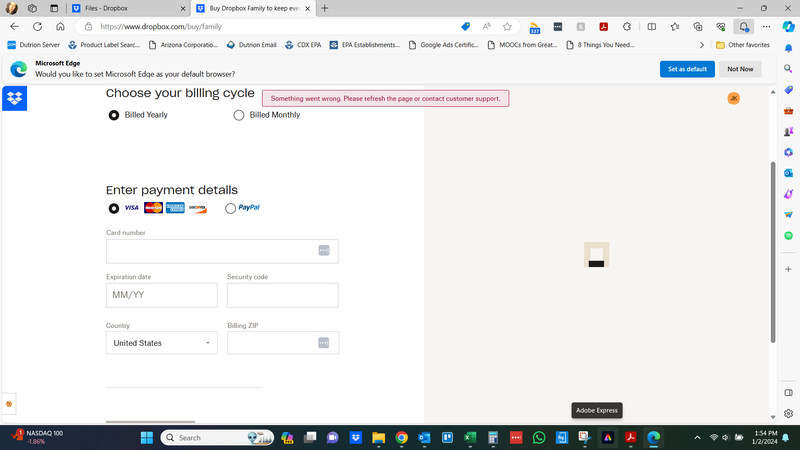Open the Favorites list icon
Image resolution: width=800 pixels, height=450 pixels.
[674, 27]
